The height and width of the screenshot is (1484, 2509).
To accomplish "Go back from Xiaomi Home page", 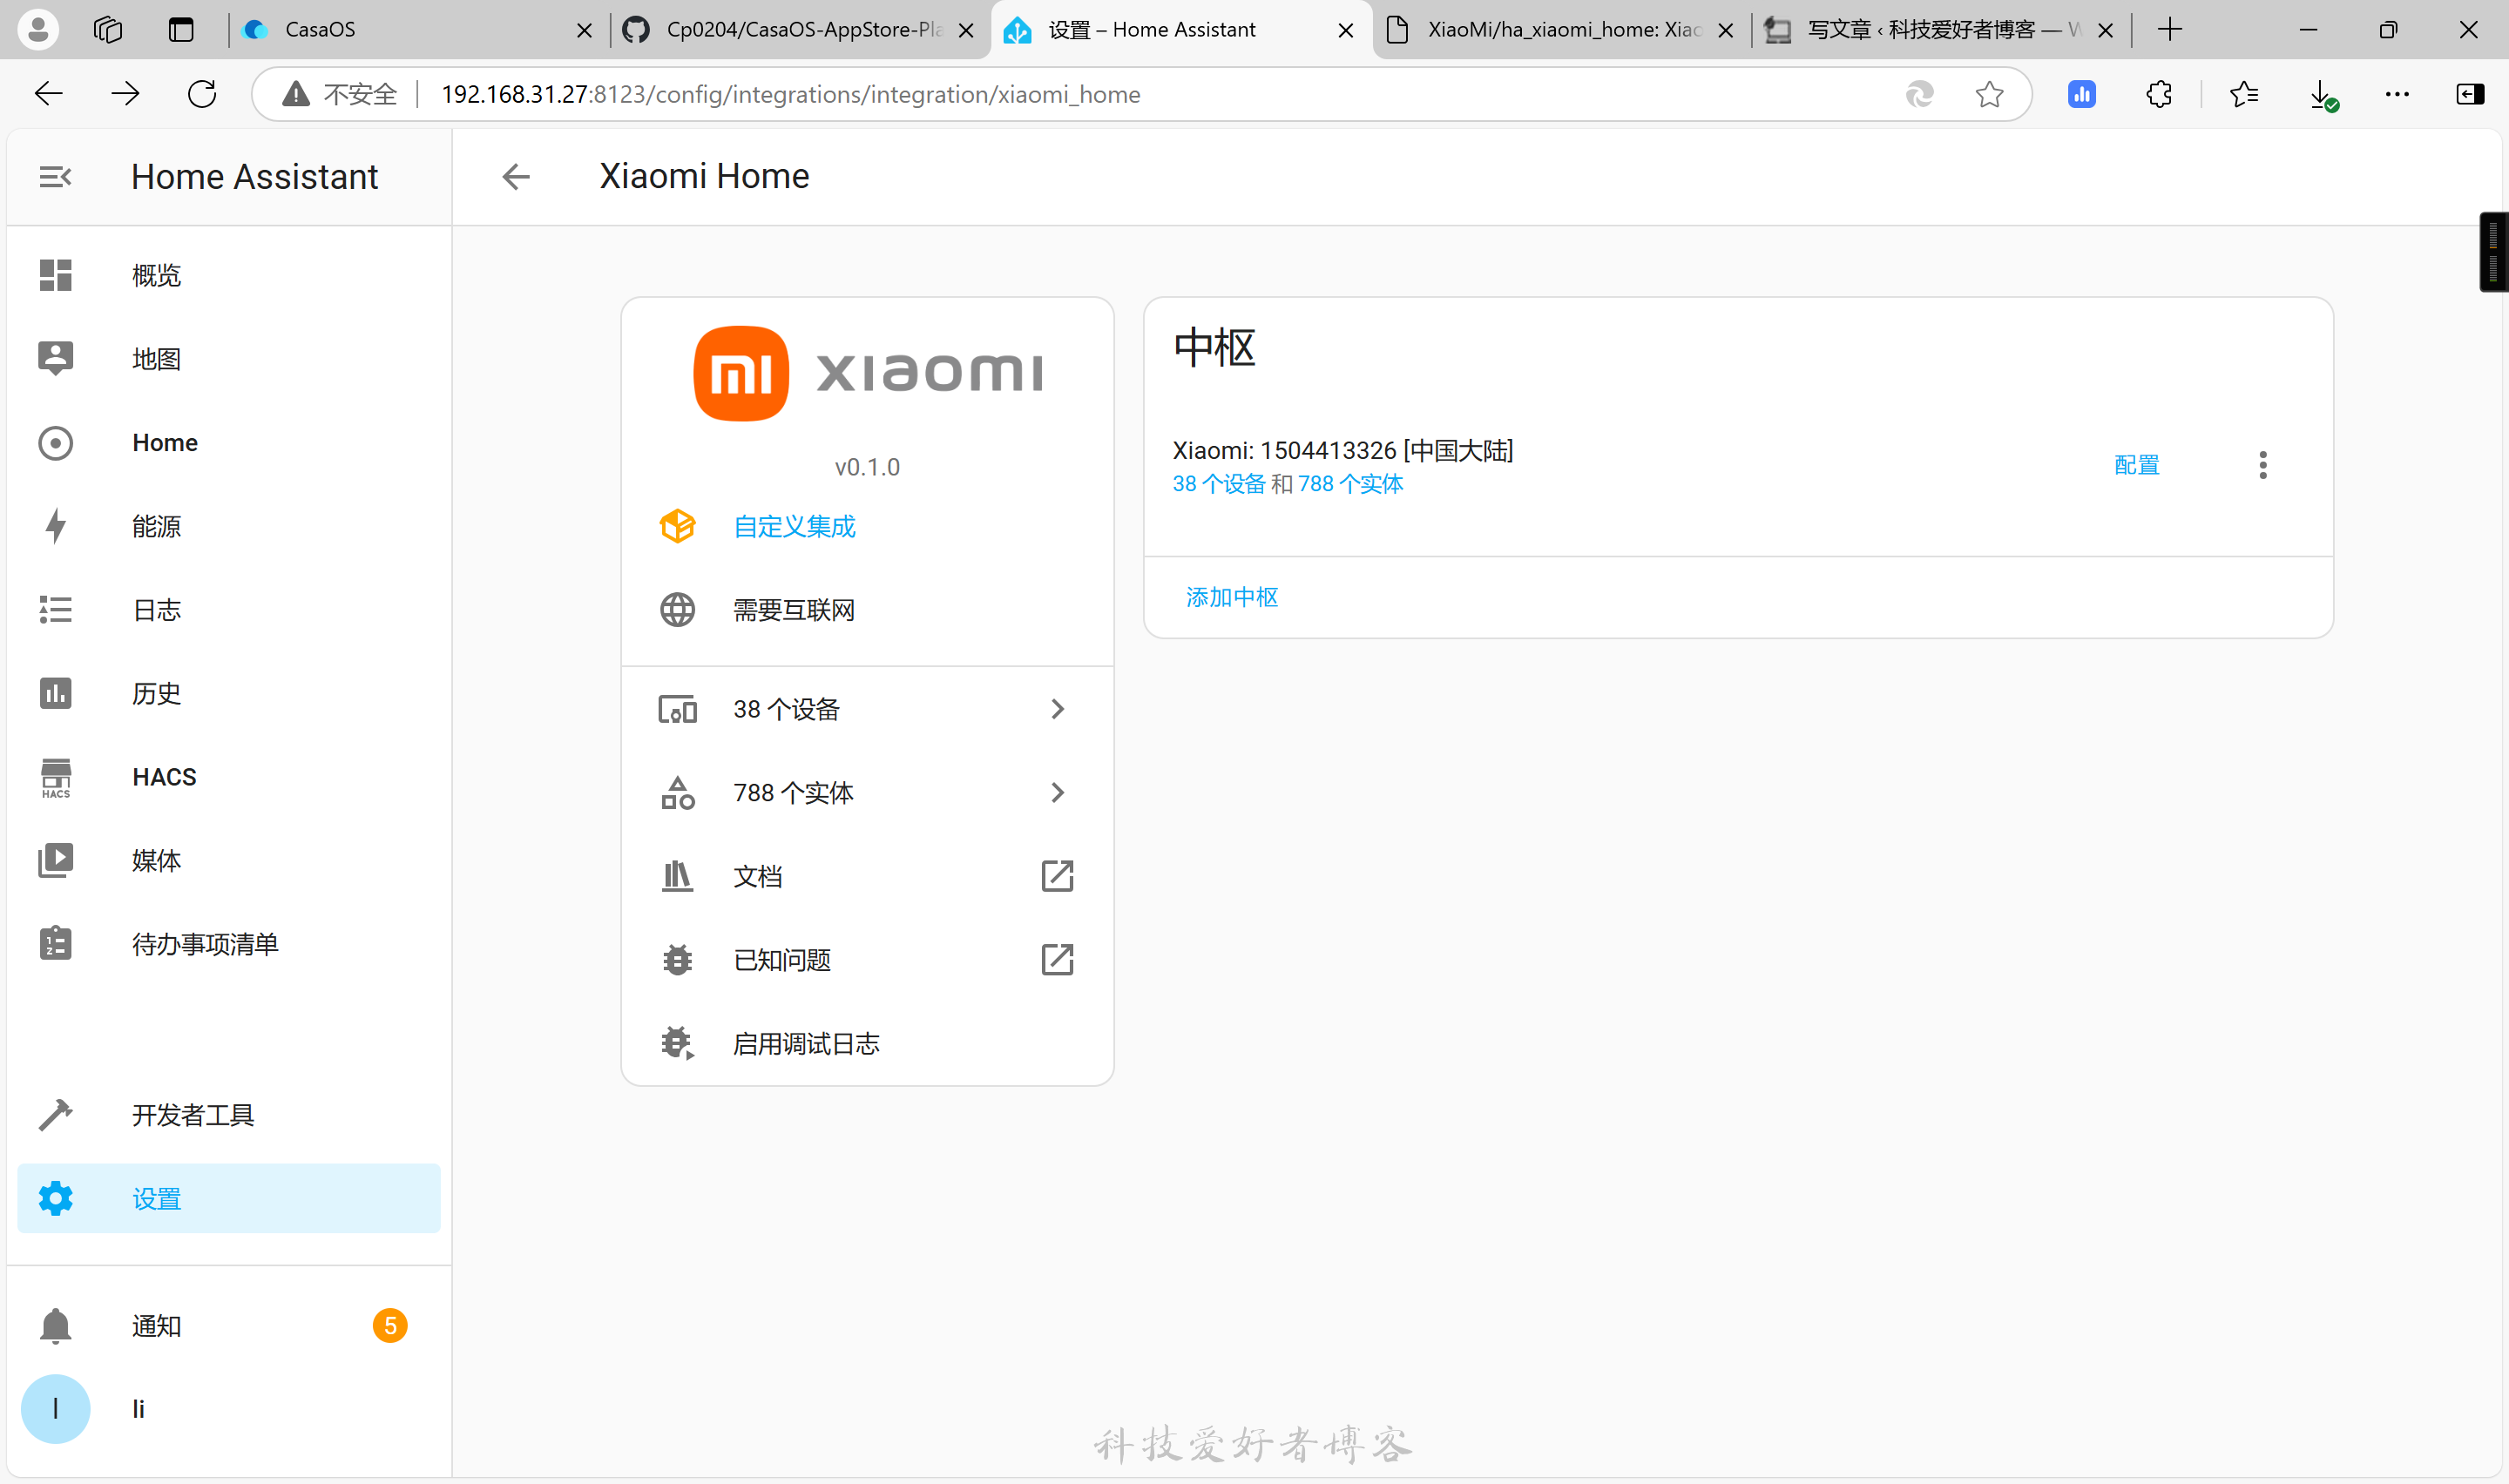I will coord(516,177).
